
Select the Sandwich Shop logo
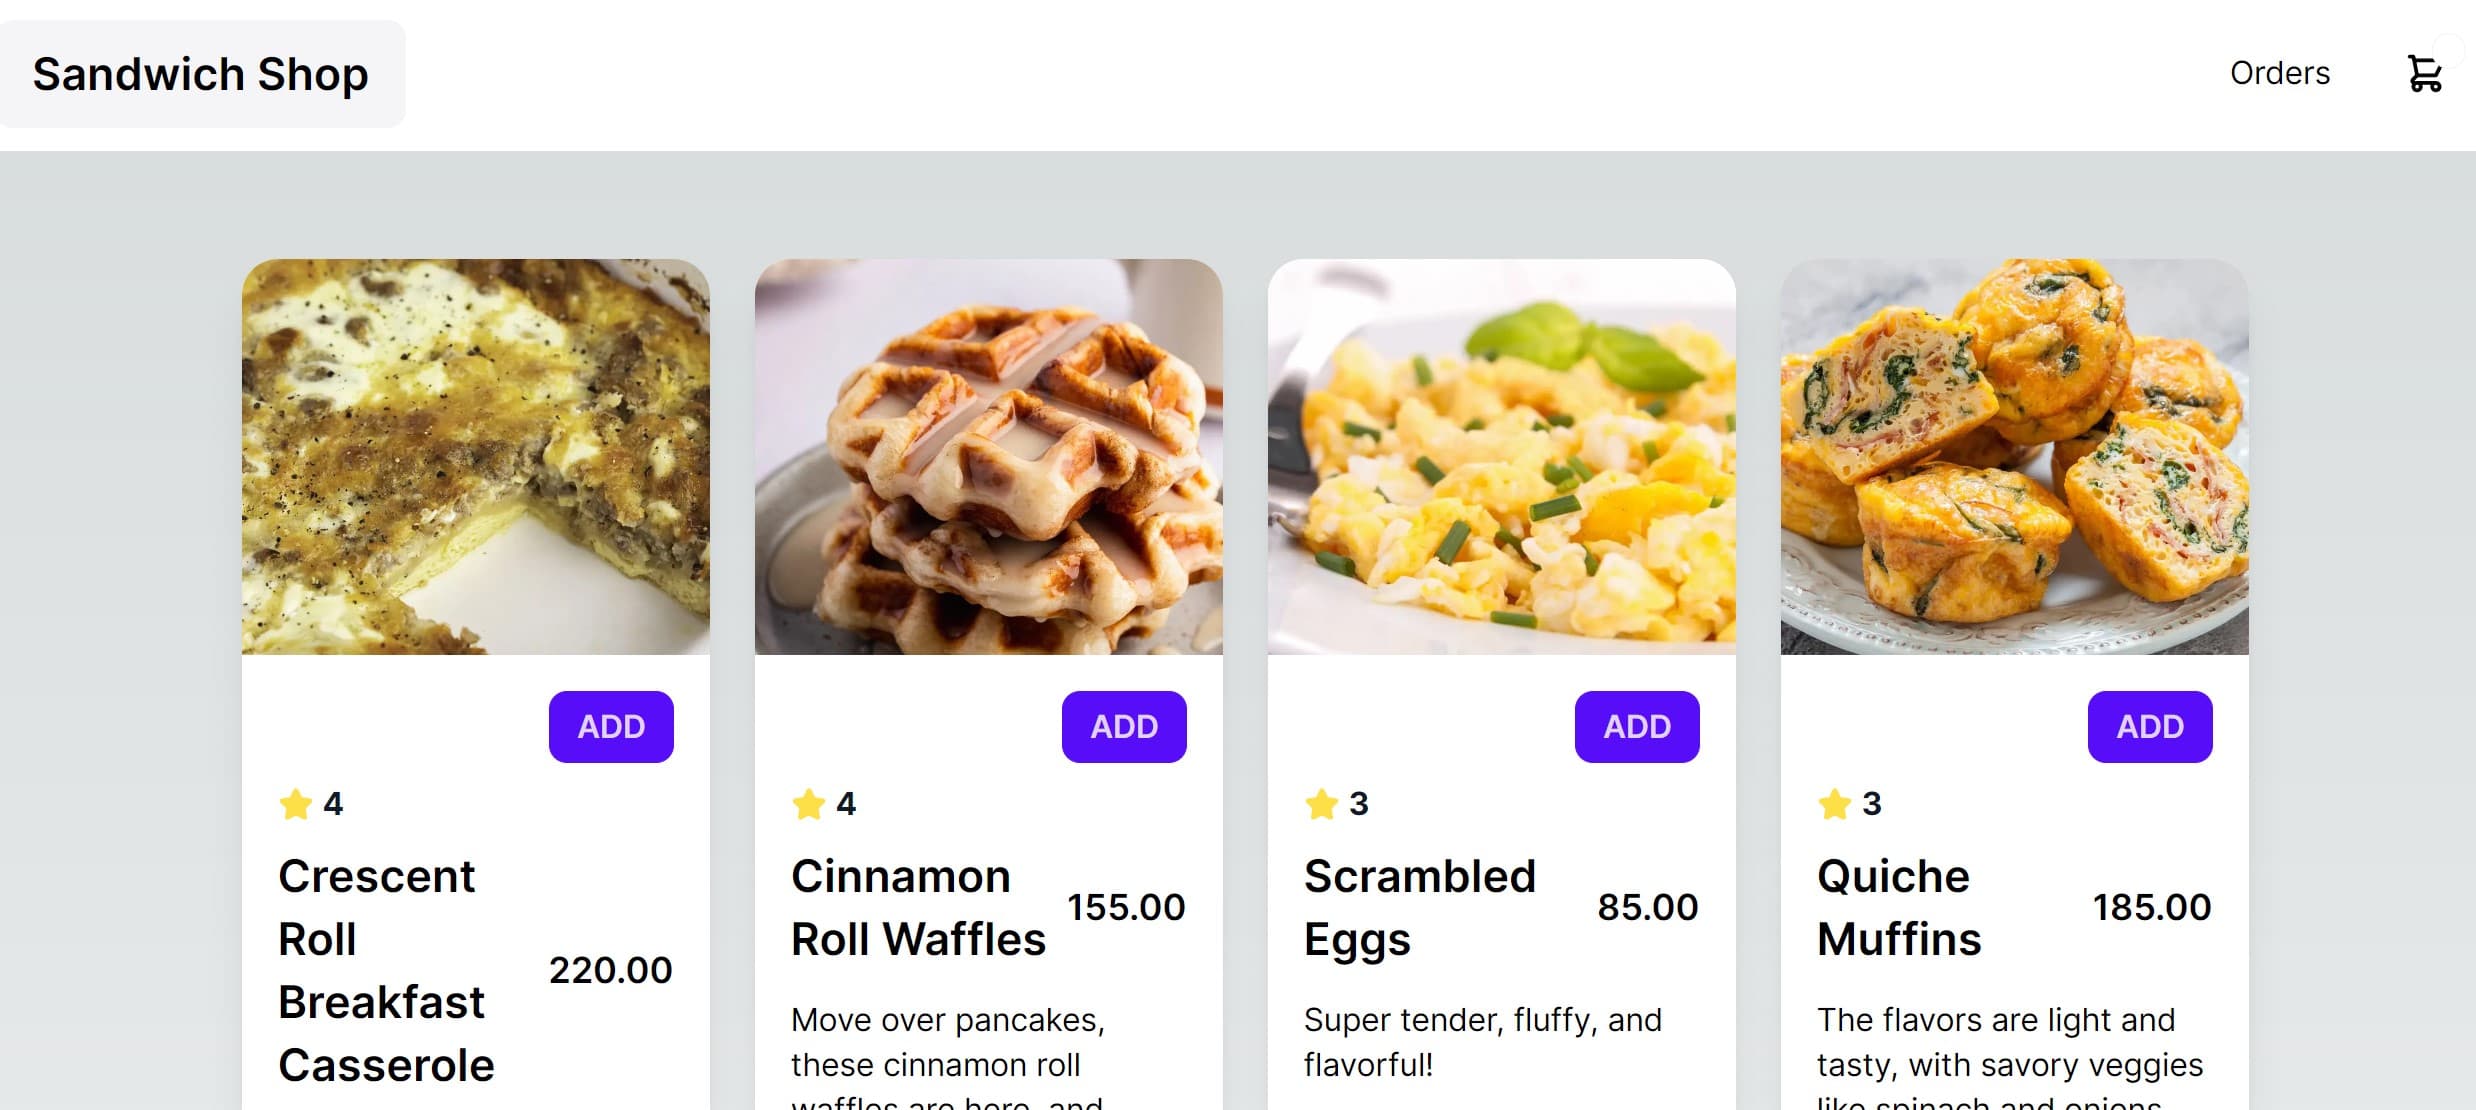200,73
